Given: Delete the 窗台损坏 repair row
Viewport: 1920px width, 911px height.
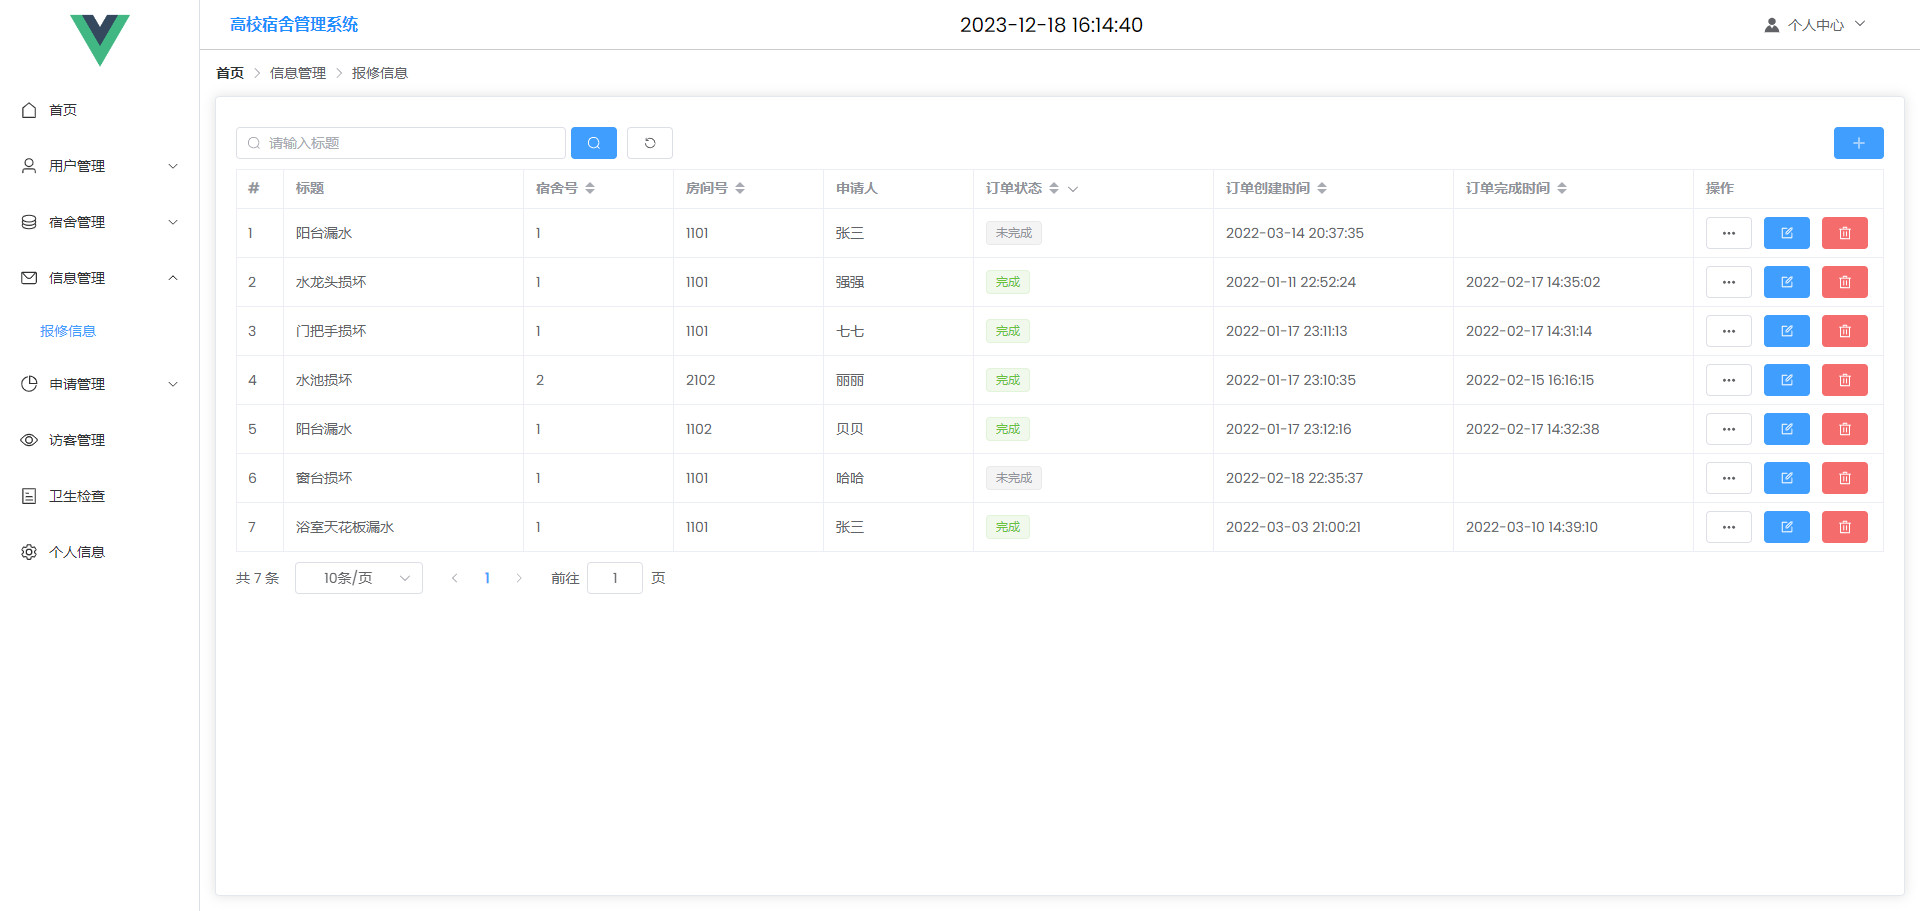Looking at the screenshot, I should point(1844,478).
